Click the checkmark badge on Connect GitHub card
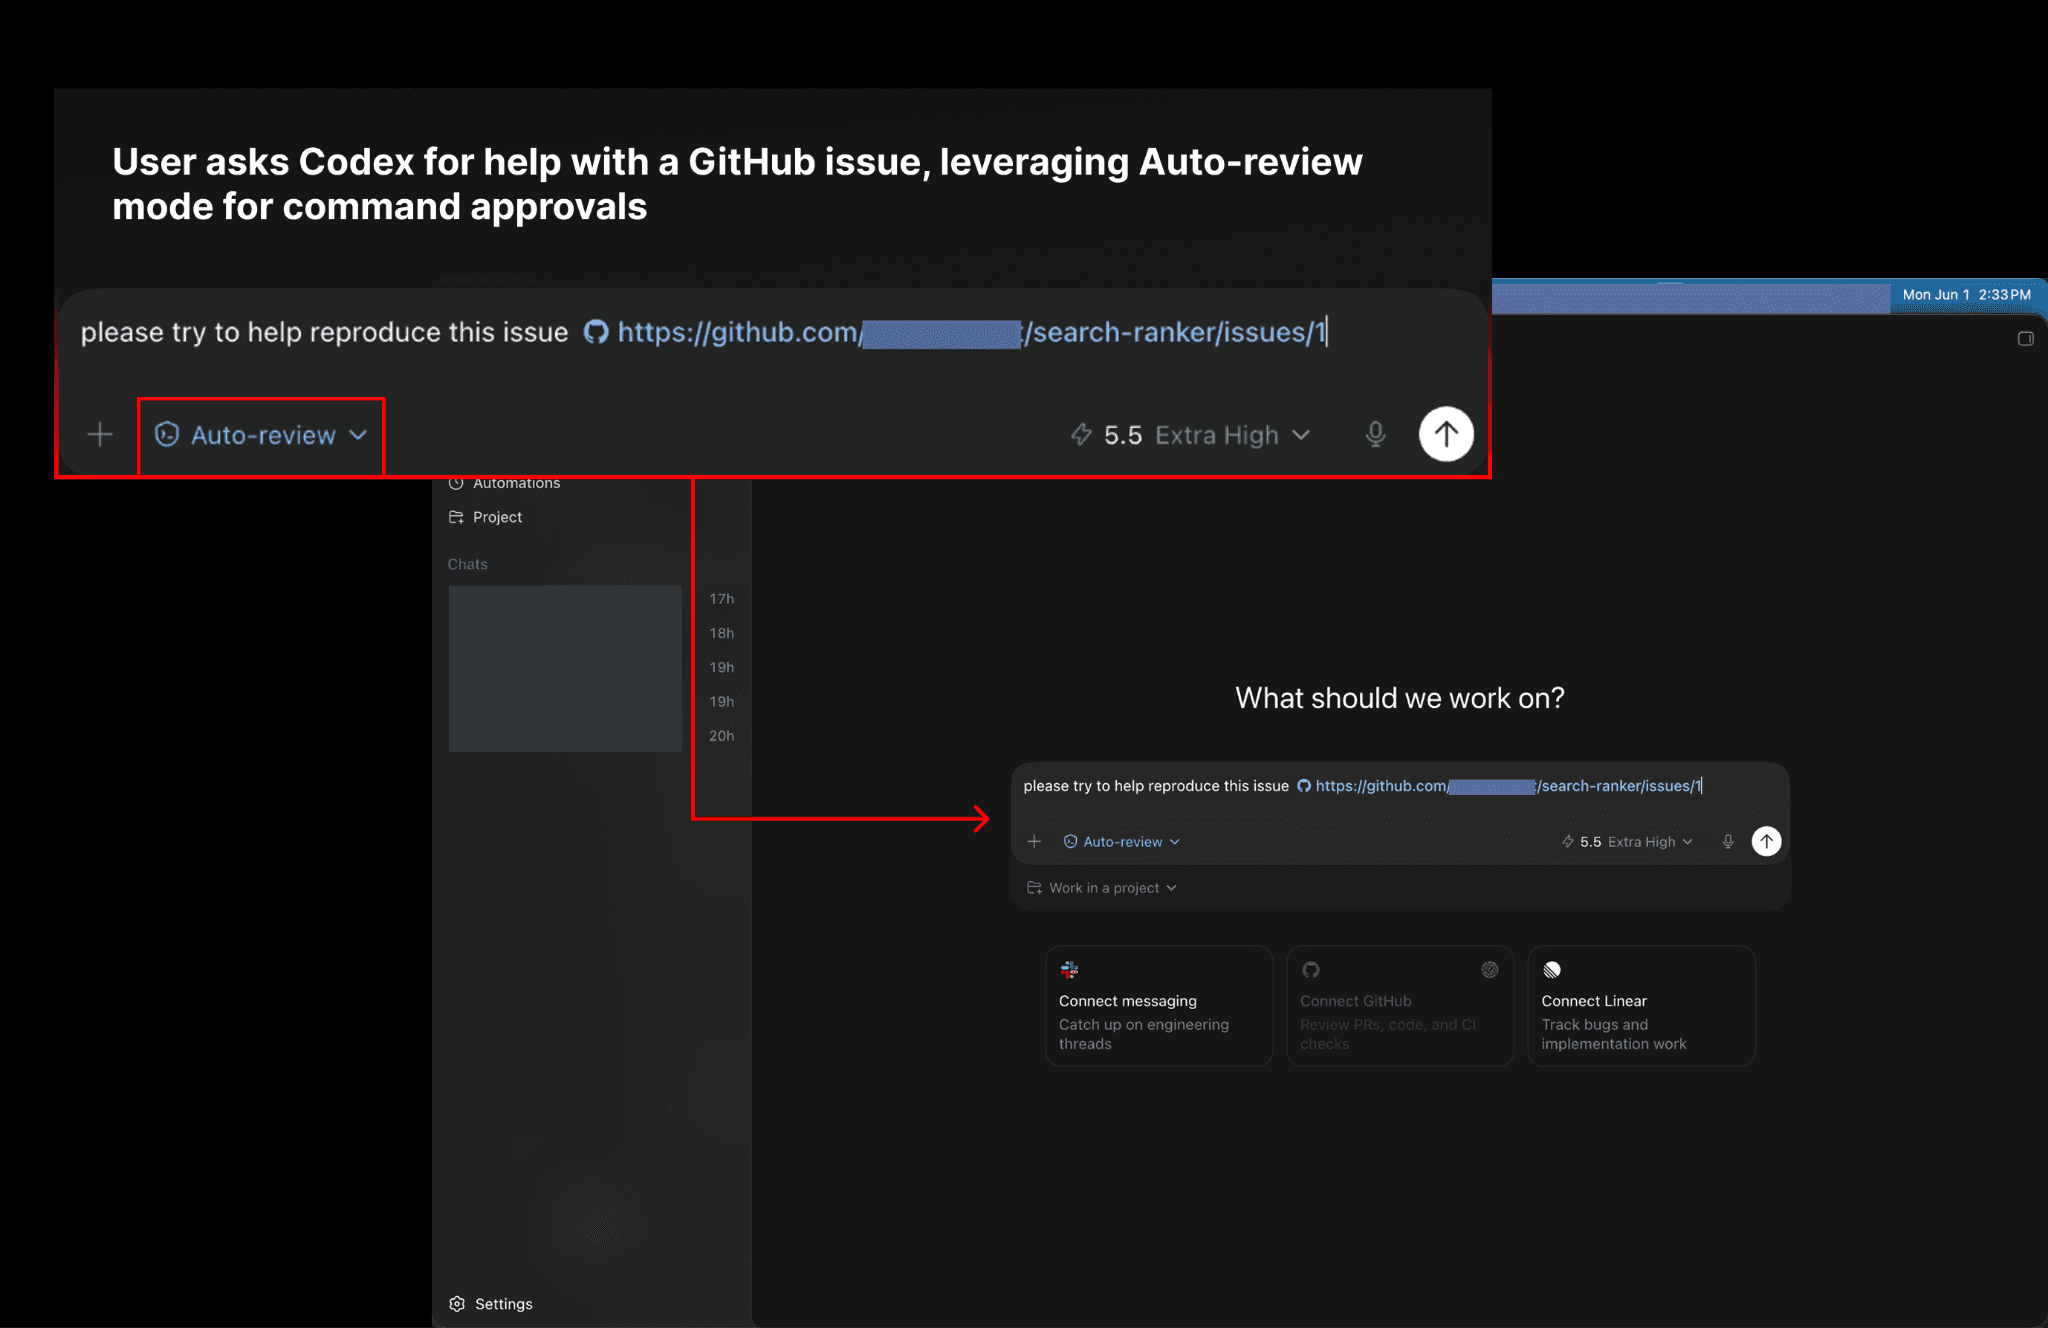Screen dimensions: 2048x1328 pyautogui.click(x=1490, y=969)
